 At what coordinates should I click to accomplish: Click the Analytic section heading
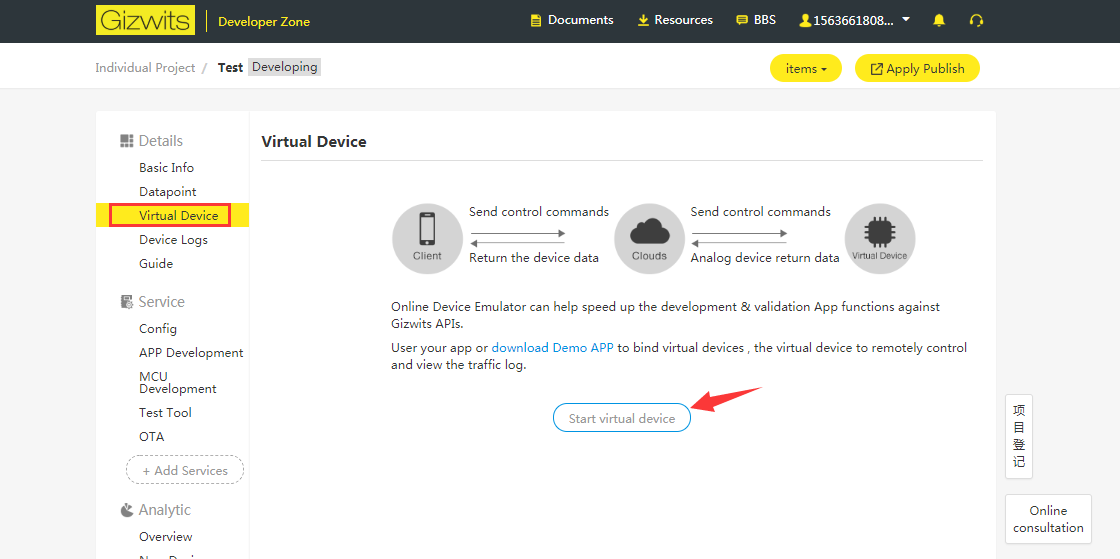point(164,510)
